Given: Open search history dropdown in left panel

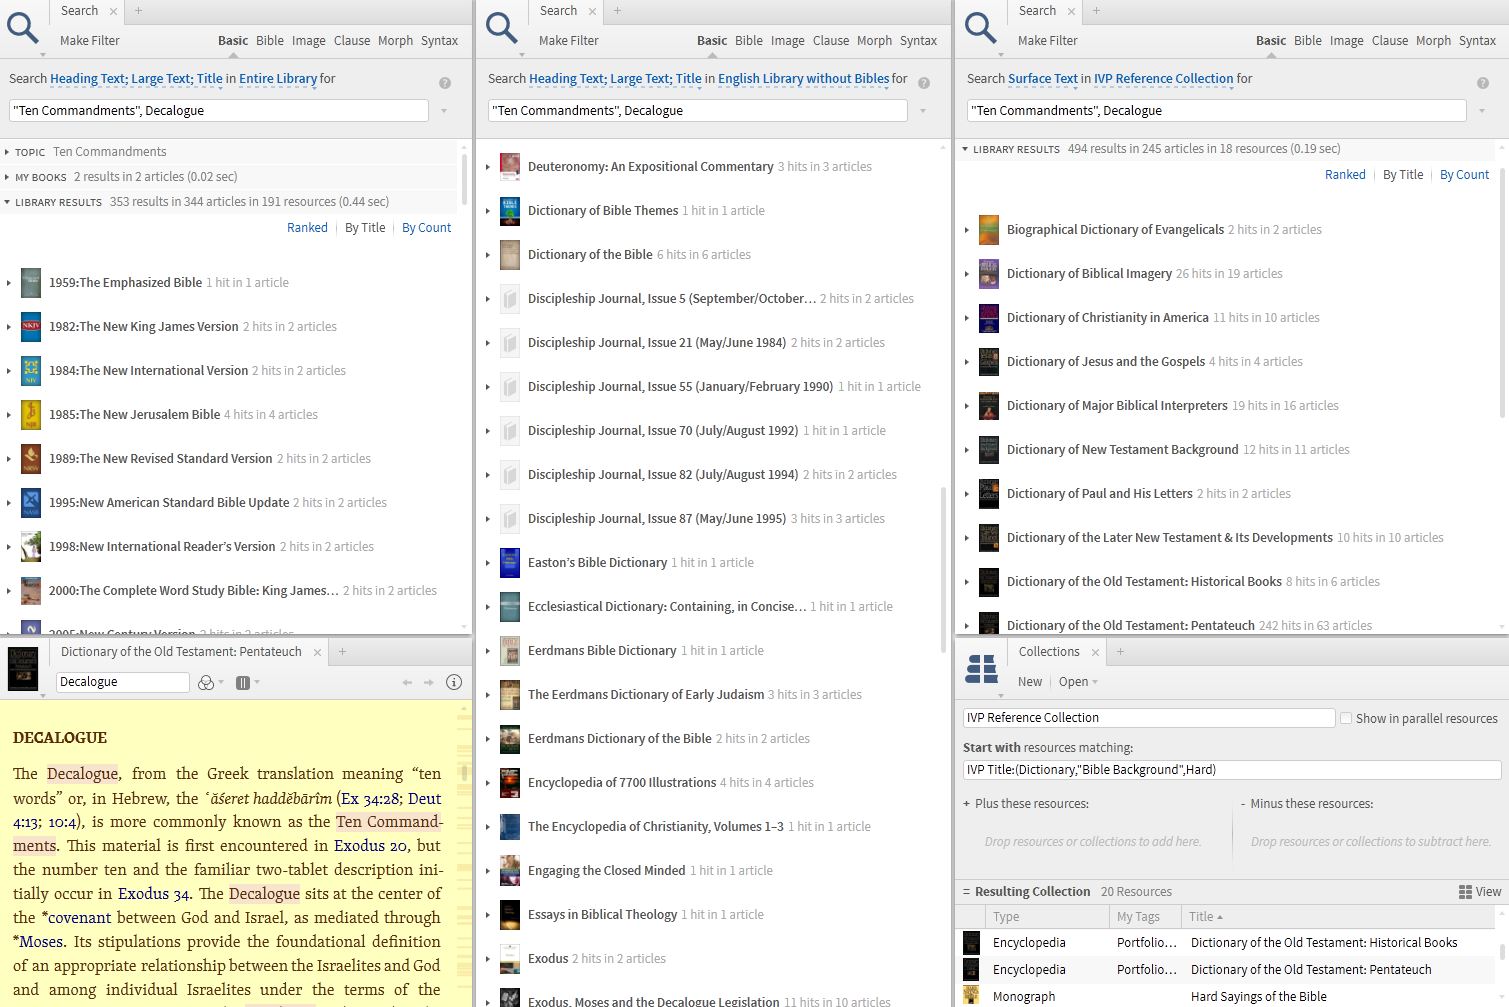Looking at the screenshot, I should (444, 111).
